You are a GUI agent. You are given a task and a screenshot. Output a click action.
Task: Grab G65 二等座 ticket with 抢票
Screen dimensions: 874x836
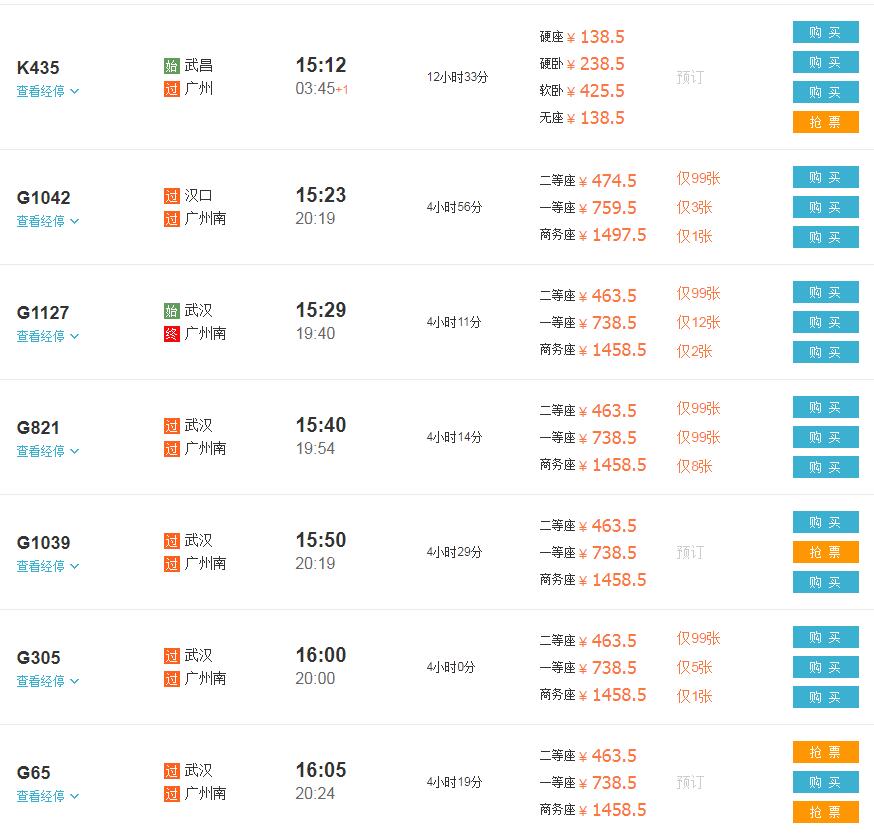(826, 752)
